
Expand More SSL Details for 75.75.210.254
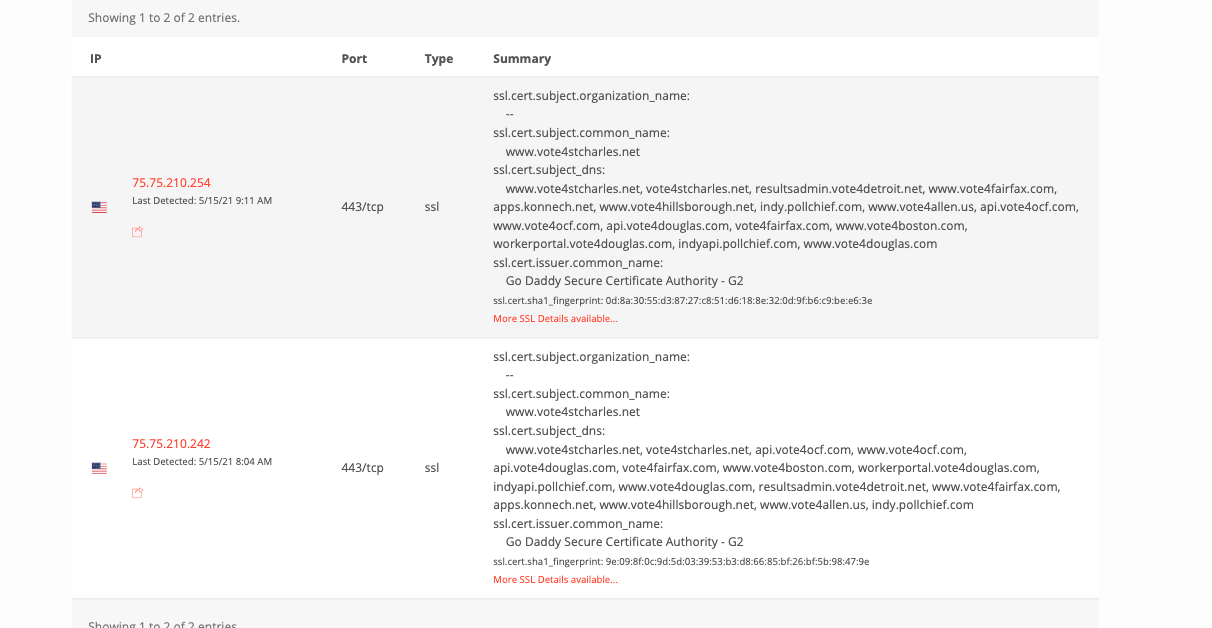click(555, 319)
